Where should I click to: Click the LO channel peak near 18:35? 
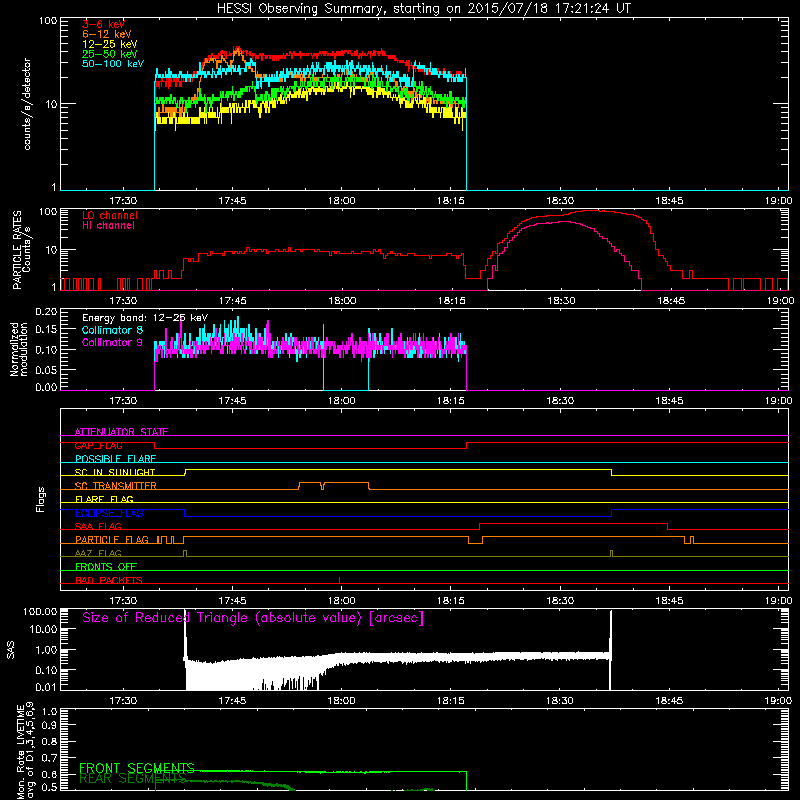[x=592, y=210]
